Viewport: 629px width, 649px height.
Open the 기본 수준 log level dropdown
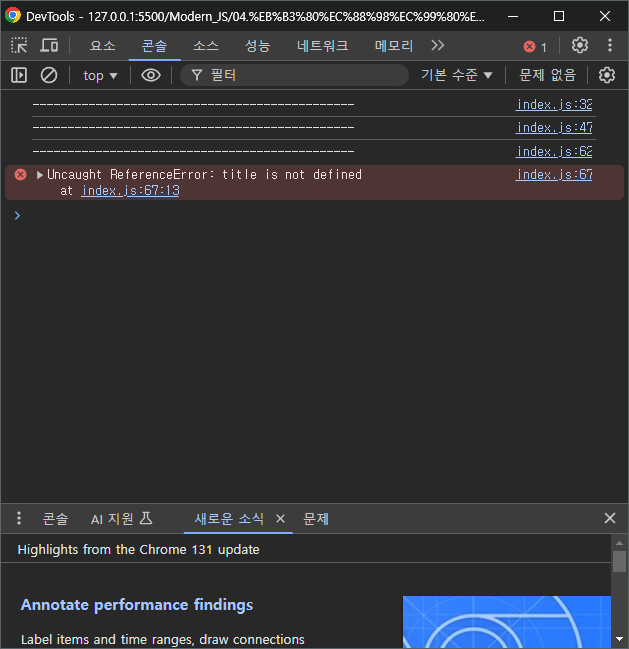point(457,75)
